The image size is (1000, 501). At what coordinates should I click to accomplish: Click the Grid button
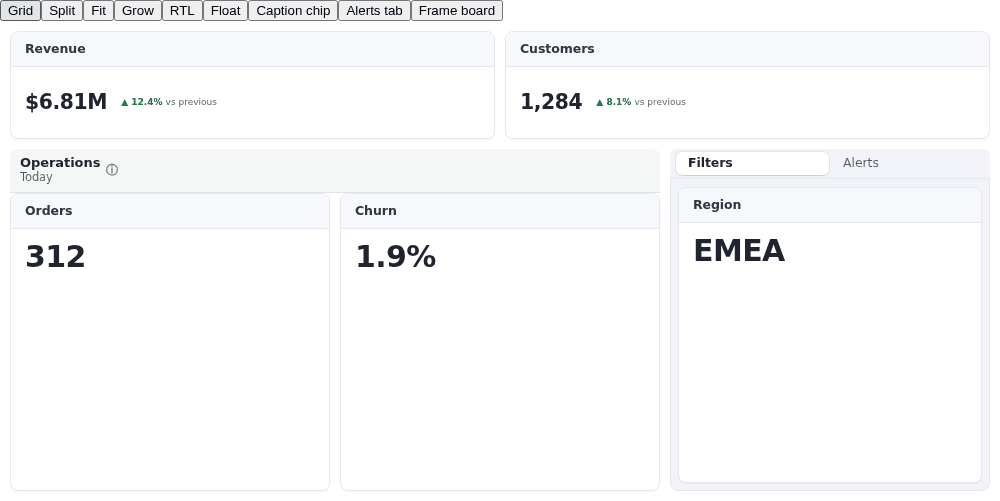(20, 11)
